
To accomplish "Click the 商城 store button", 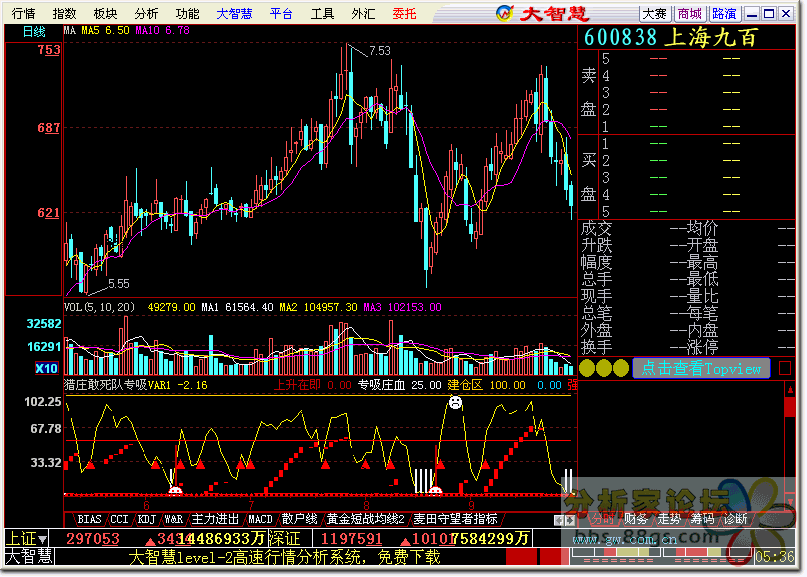I will coord(690,13).
